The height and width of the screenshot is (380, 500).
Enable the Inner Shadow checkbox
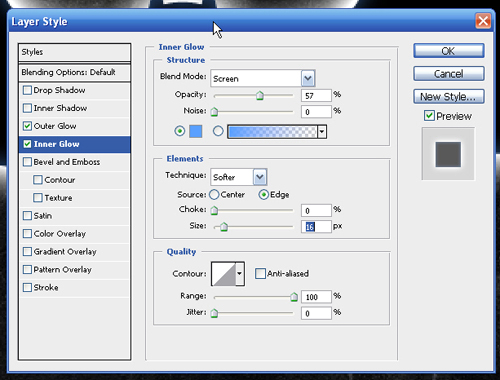pyautogui.click(x=27, y=108)
